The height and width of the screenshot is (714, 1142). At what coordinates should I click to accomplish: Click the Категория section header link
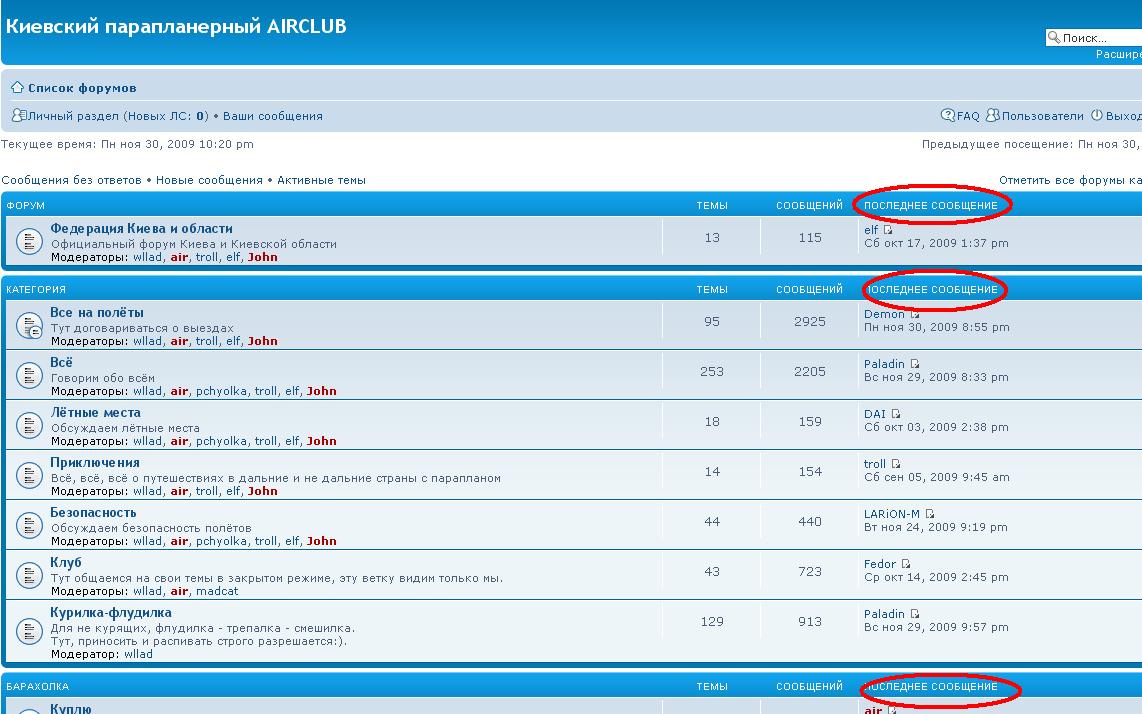click(x=36, y=290)
